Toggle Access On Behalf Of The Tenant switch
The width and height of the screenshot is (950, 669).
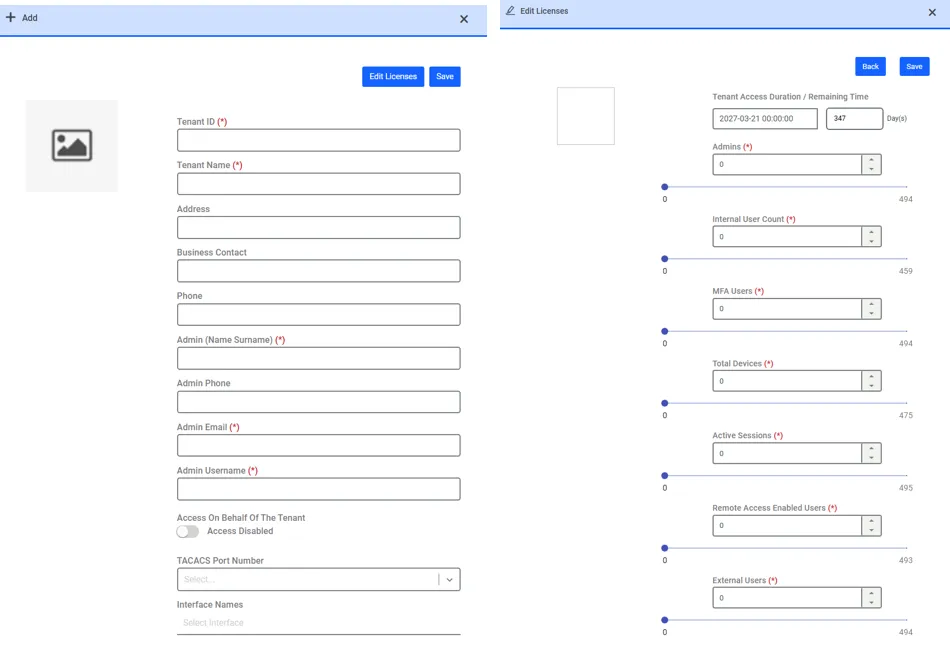[188, 531]
